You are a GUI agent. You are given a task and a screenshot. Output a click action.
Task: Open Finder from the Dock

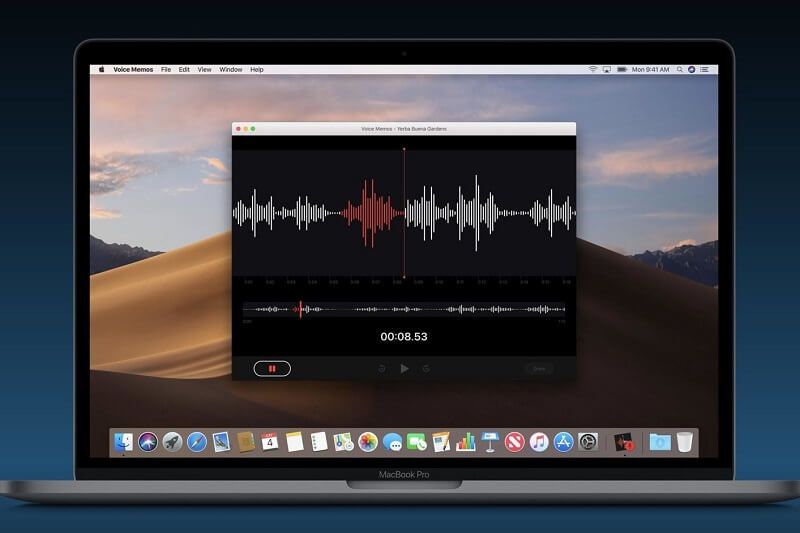coord(123,442)
